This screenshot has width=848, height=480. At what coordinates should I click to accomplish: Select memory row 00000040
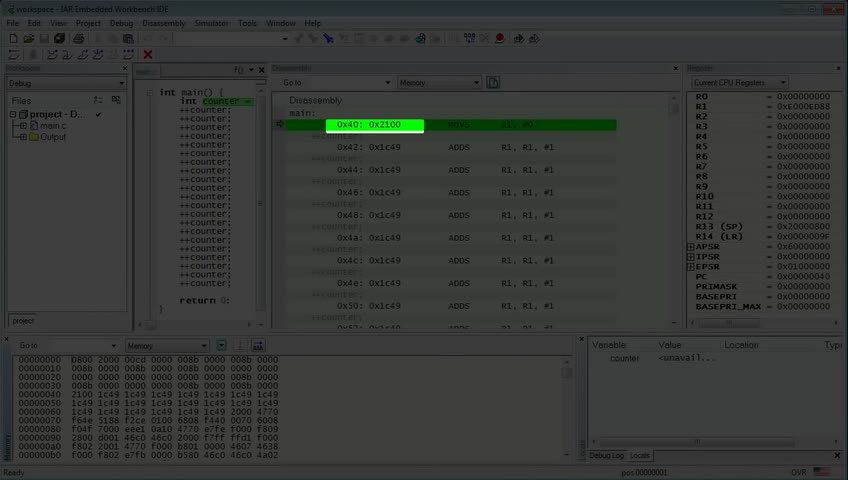(x=148, y=395)
